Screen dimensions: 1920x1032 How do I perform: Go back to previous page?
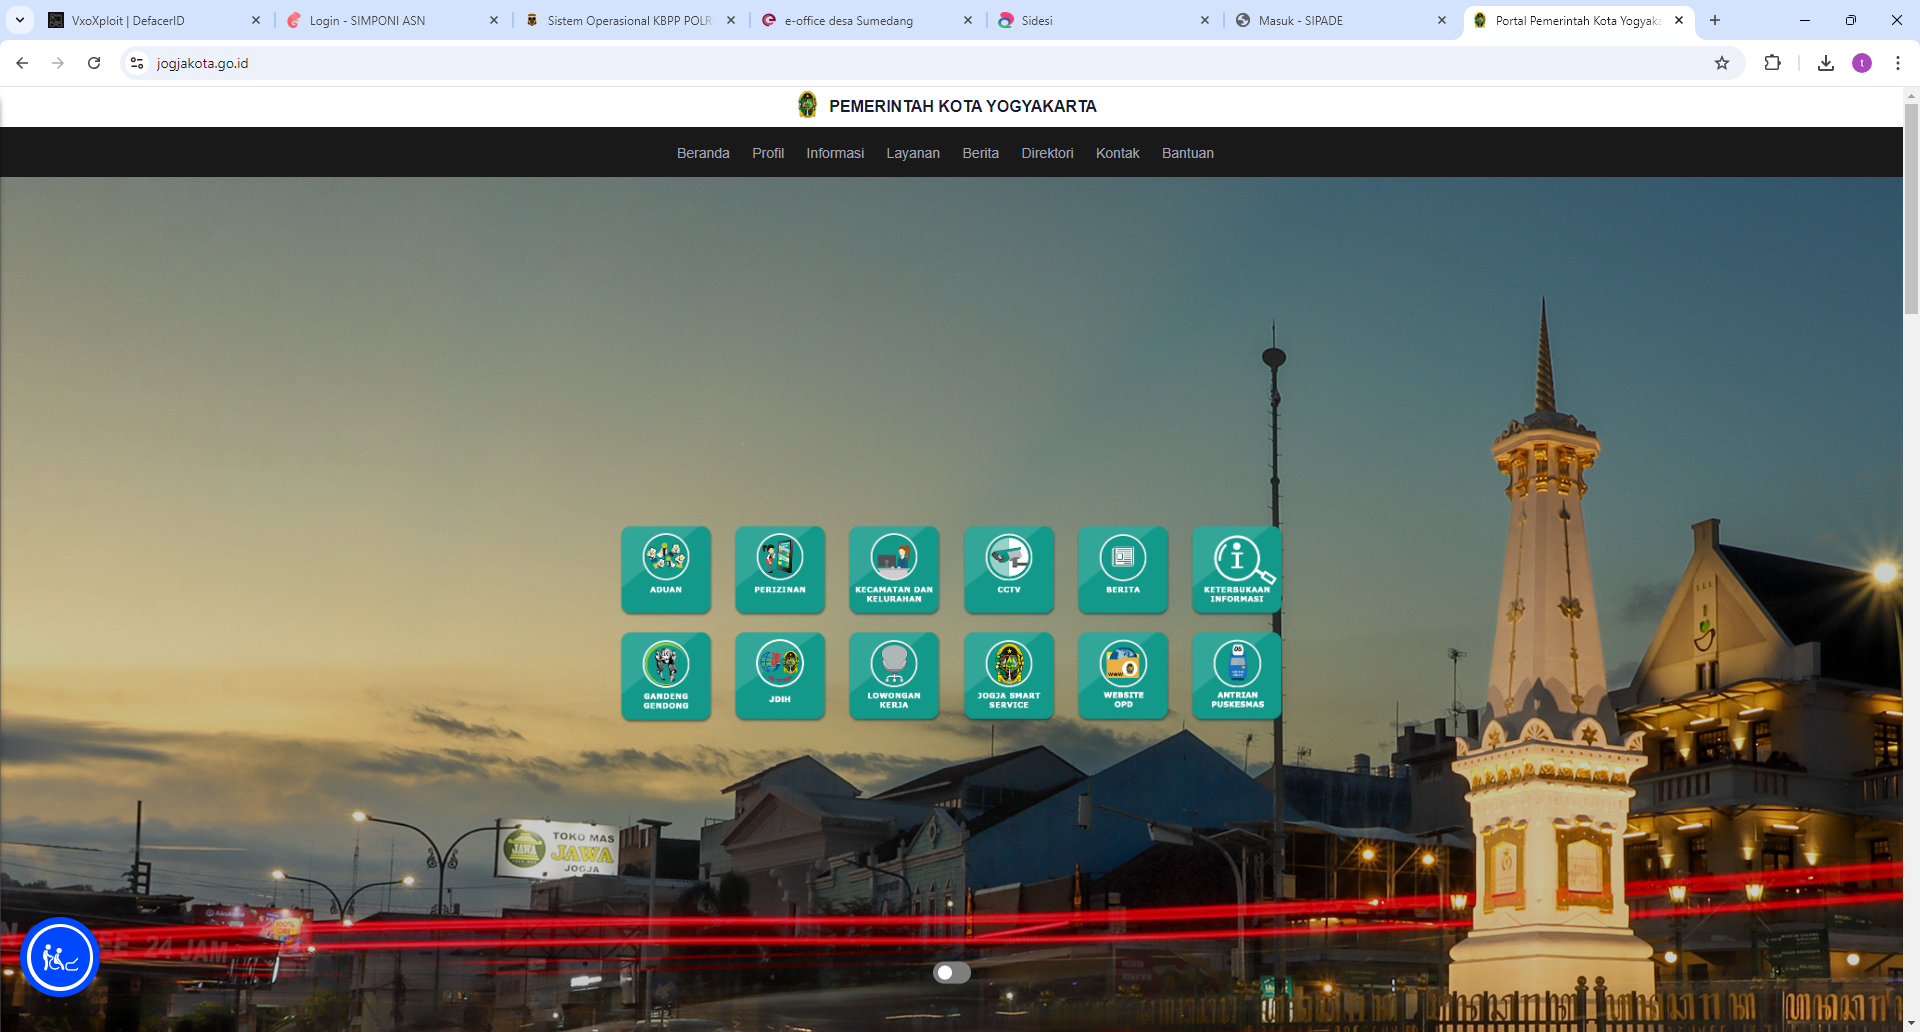22,63
